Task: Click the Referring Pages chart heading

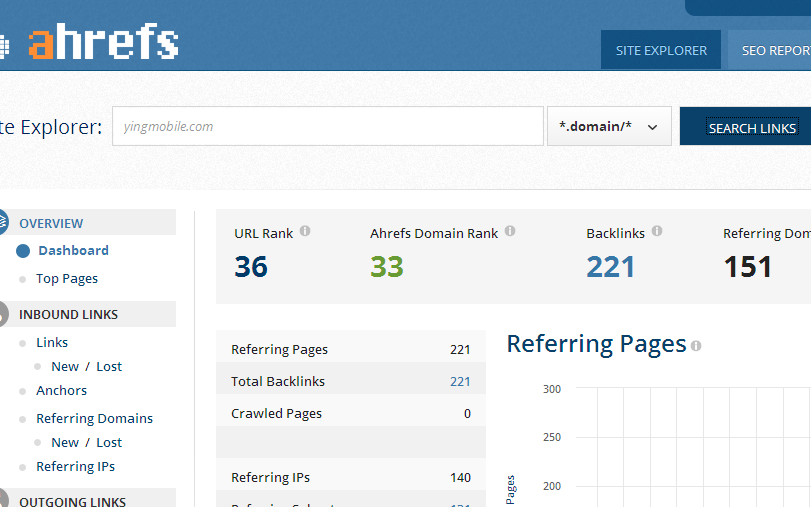Action: (x=596, y=344)
